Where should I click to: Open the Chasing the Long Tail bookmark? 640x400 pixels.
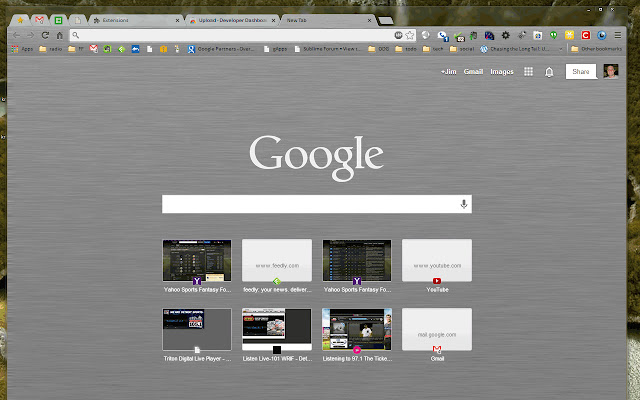point(515,49)
